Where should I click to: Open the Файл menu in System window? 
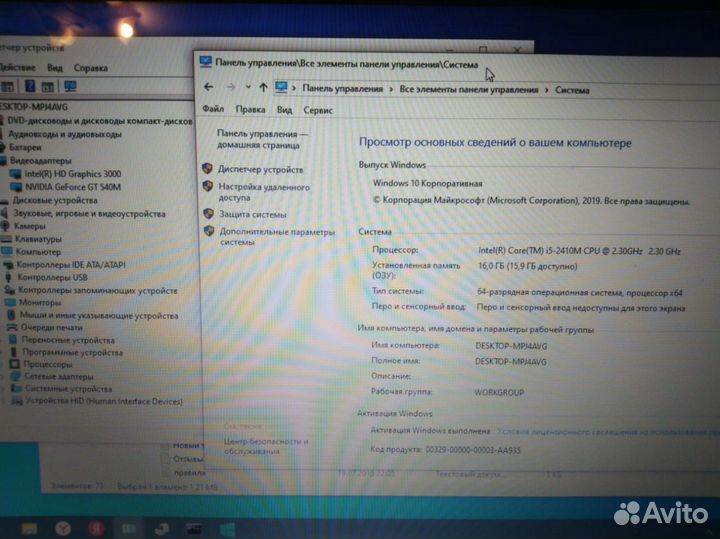point(213,109)
